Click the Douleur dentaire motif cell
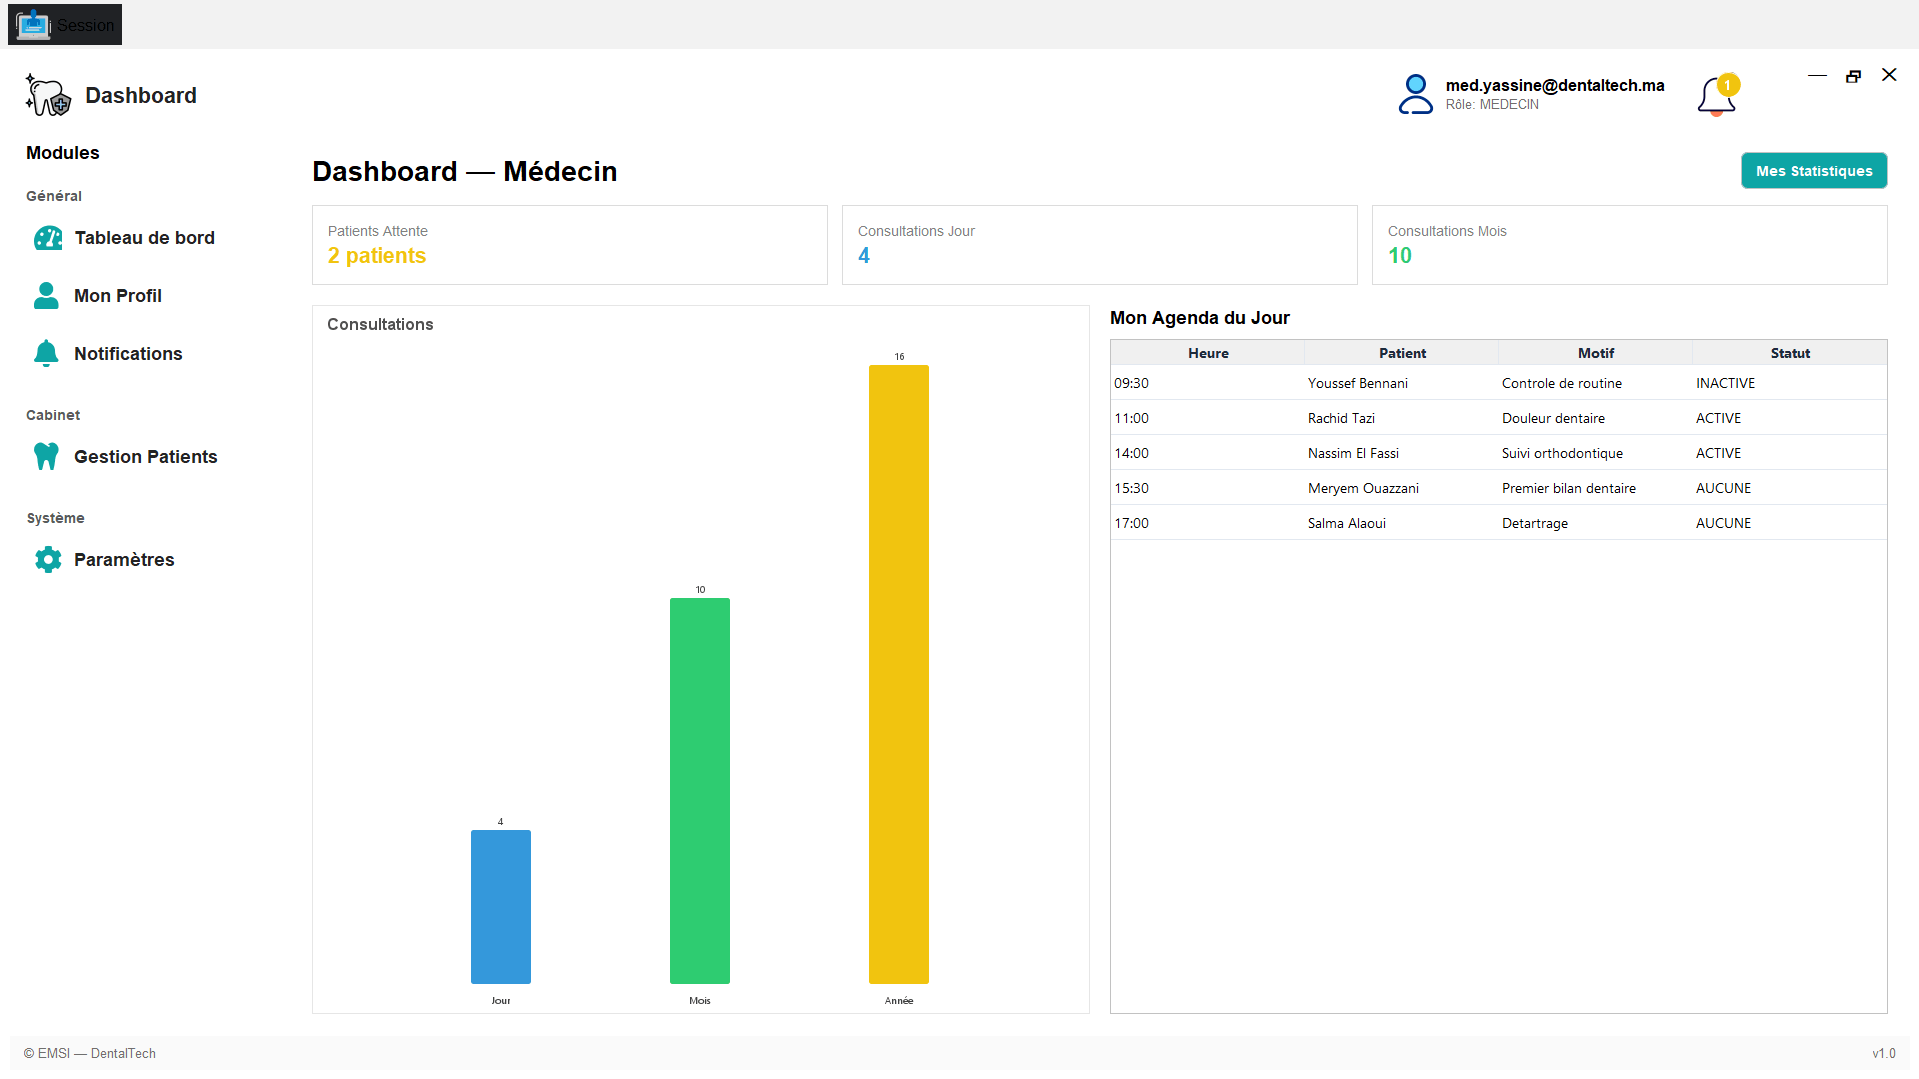 pyautogui.click(x=1596, y=418)
